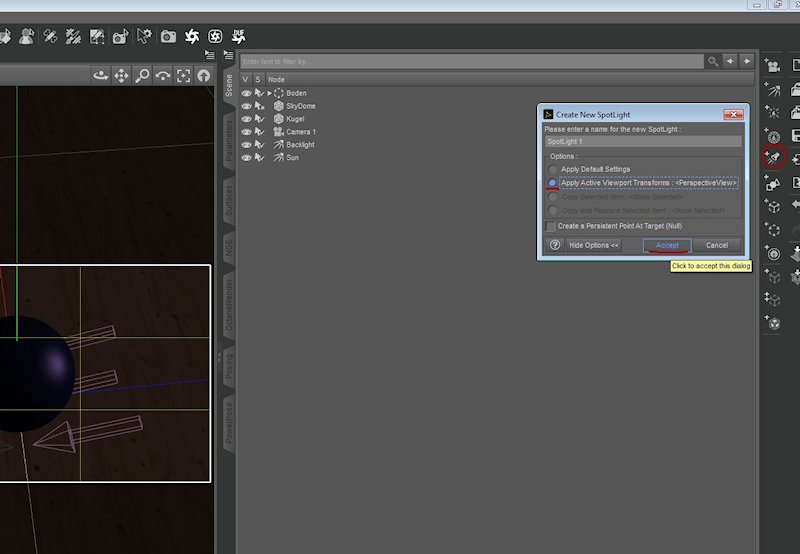Image resolution: width=800 pixels, height=554 pixels.
Task: Click the Enter text to filter by field
Action: click(472, 62)
